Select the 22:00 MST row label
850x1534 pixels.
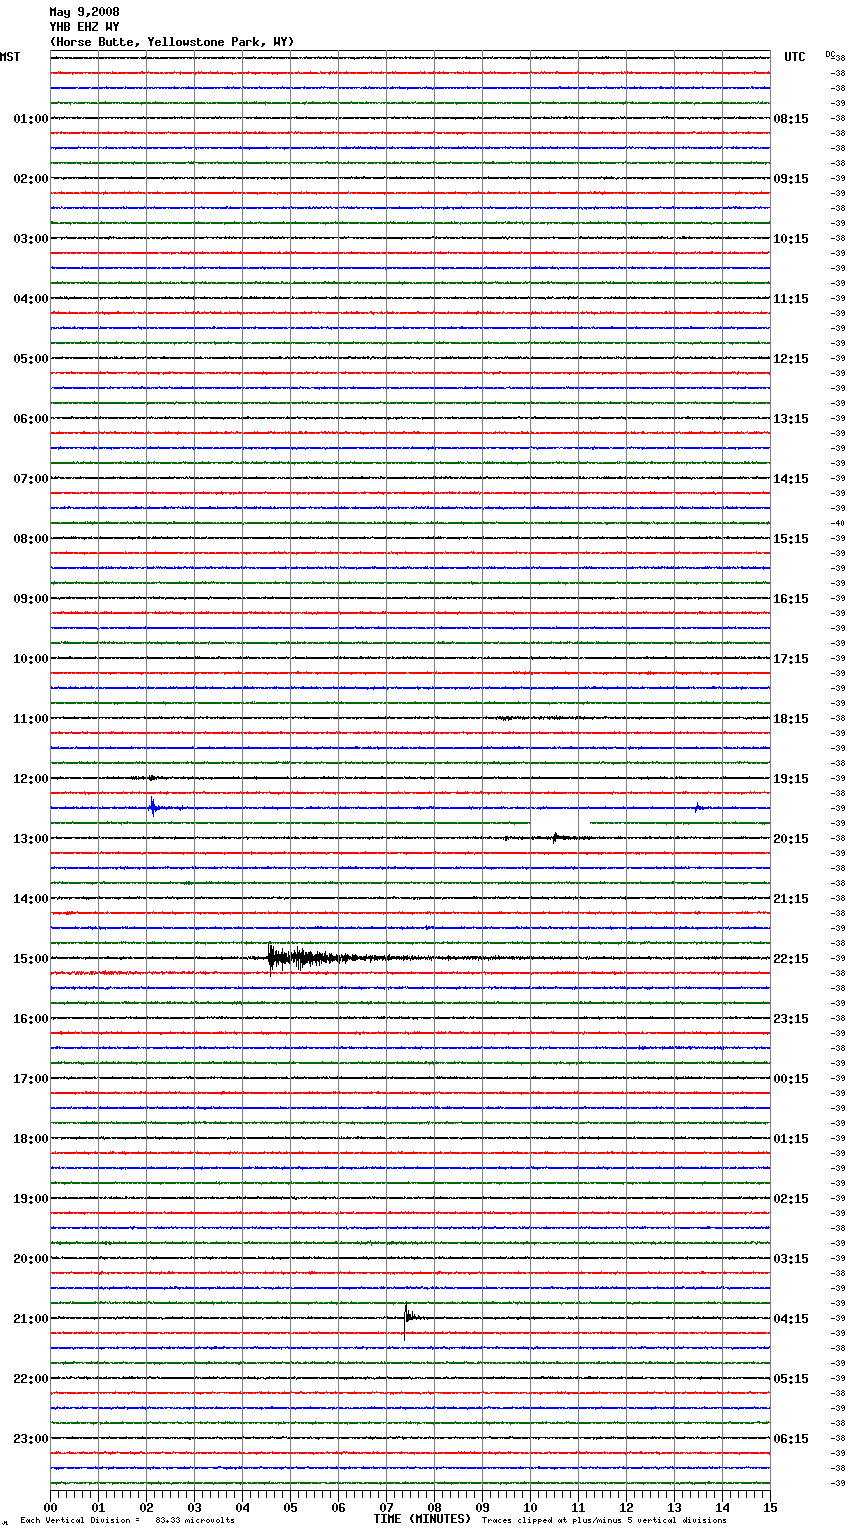coord(31,1379)
